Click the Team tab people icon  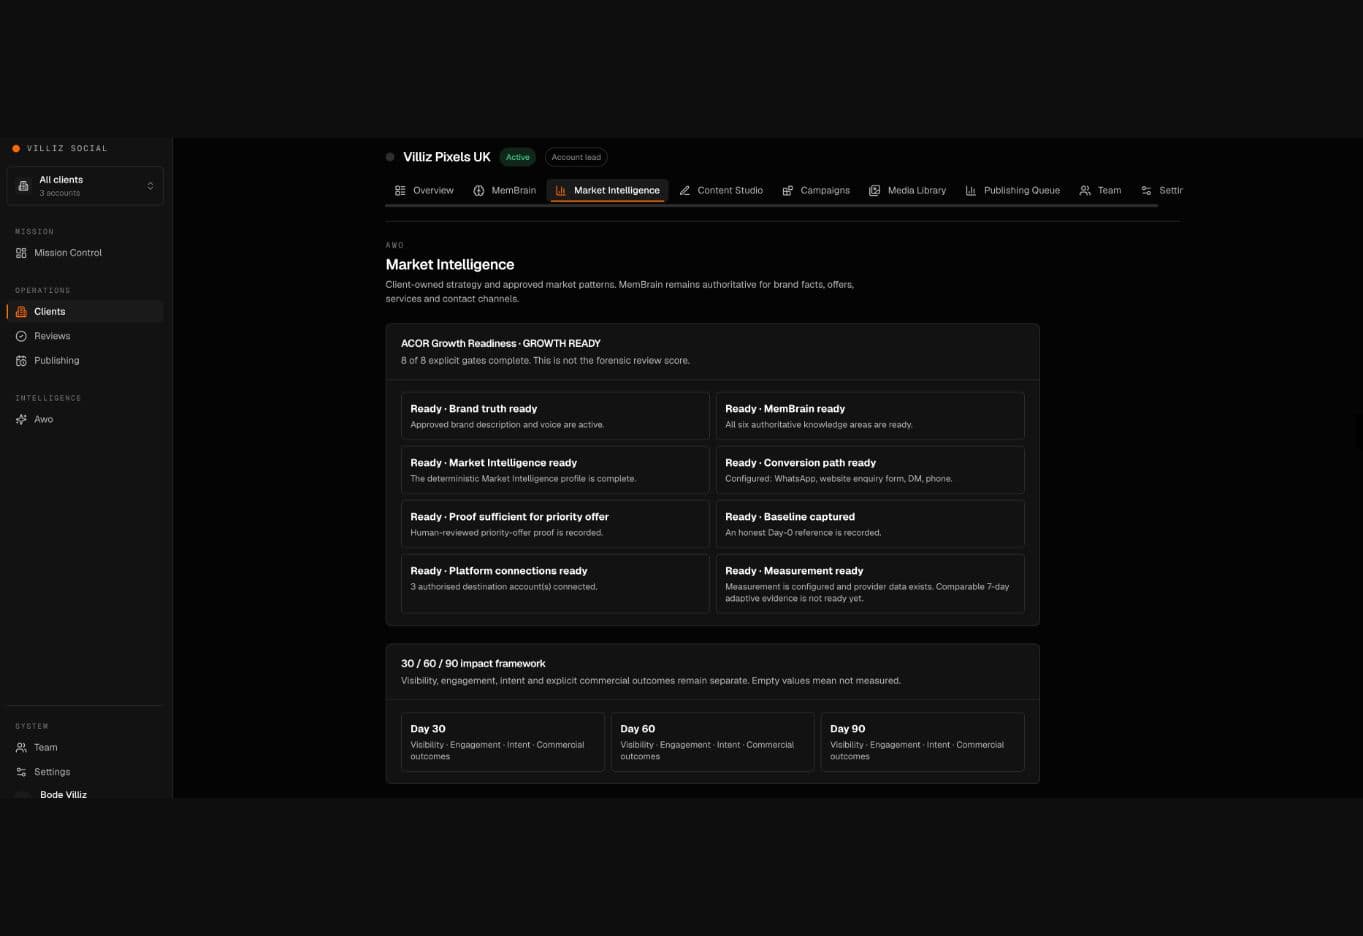[1085, 190]
